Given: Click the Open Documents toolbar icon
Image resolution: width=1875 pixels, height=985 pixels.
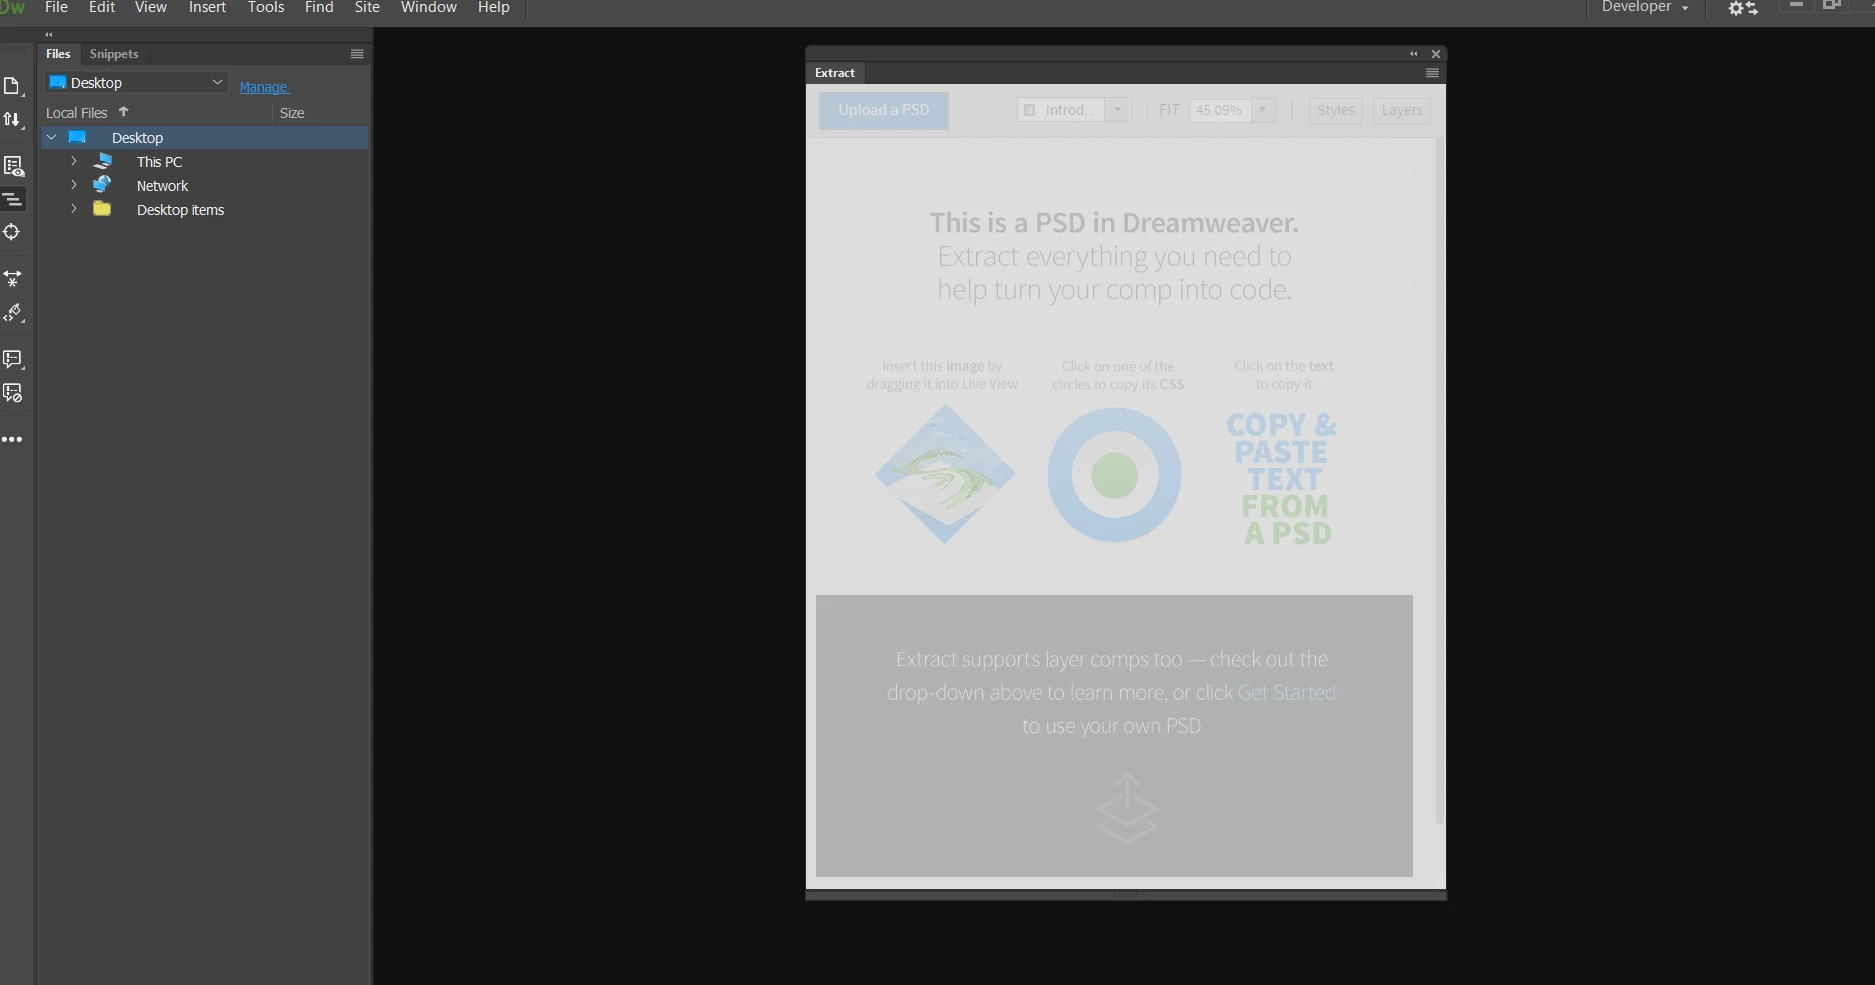Looking at the screenshot, I should pos(12,86).
